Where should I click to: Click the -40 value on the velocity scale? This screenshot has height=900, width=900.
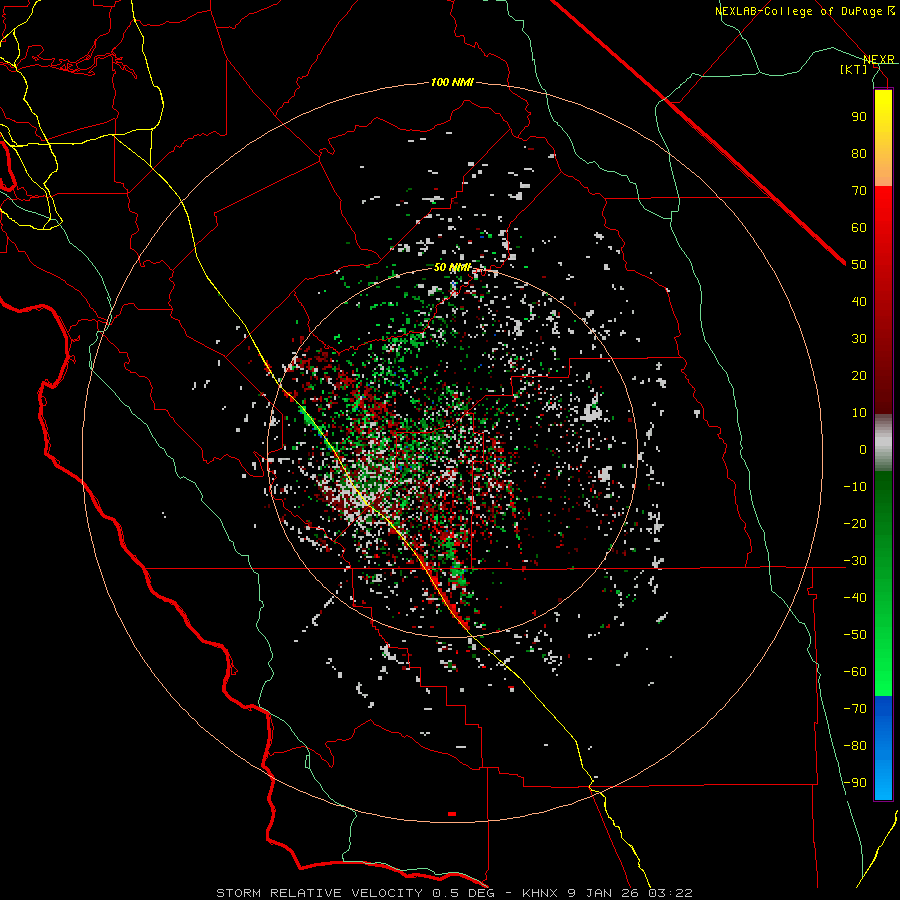pos(855,598)
